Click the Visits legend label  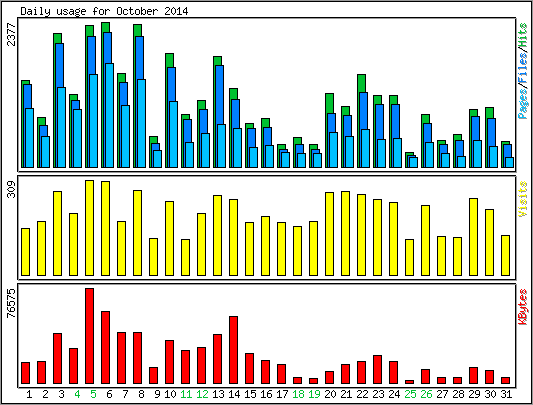[523, 199]
